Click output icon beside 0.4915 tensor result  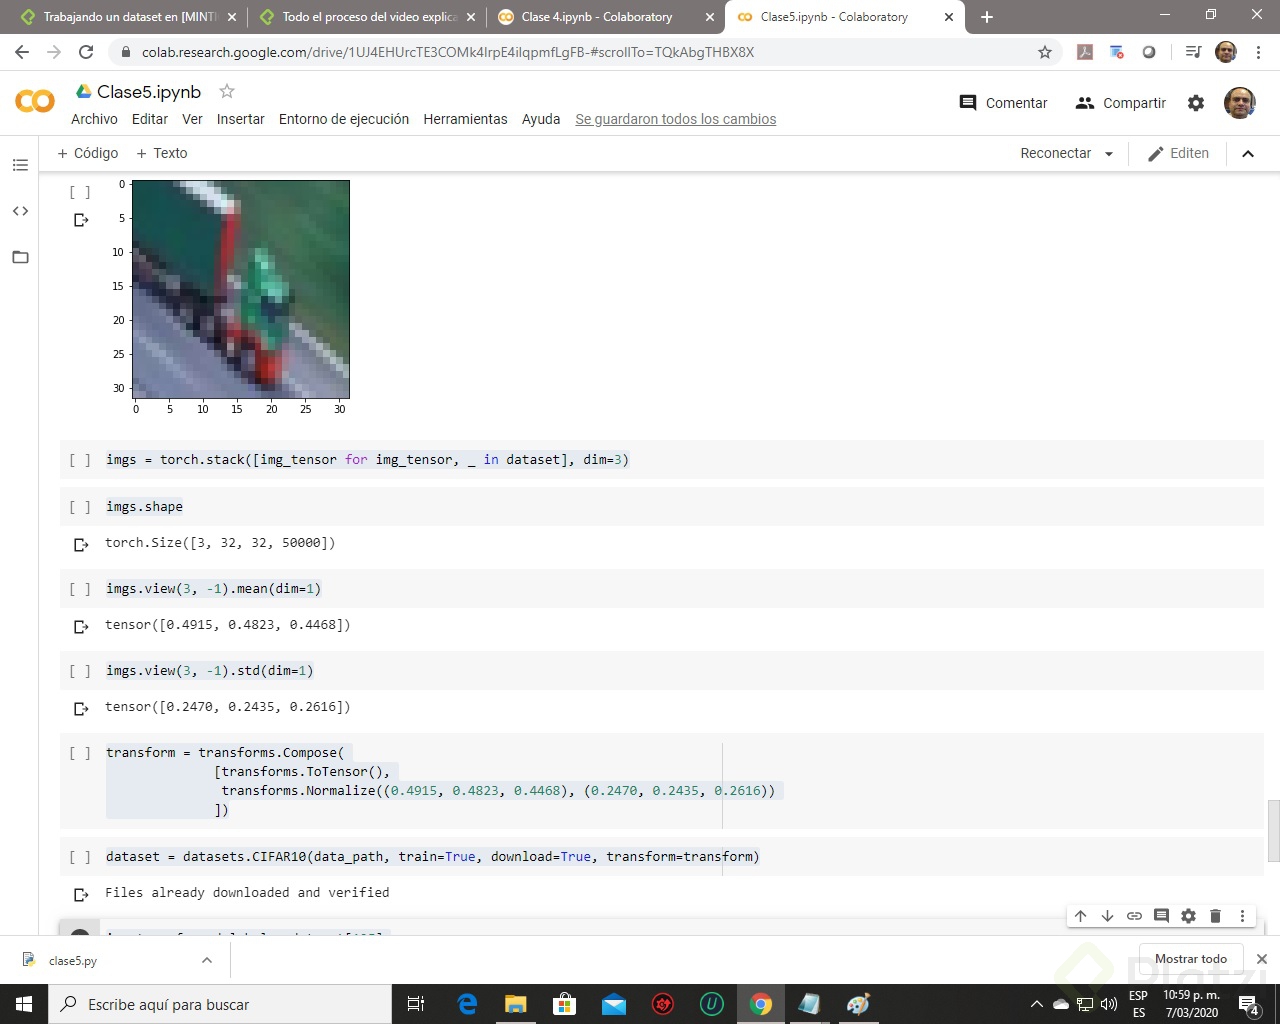pos(82,626)
